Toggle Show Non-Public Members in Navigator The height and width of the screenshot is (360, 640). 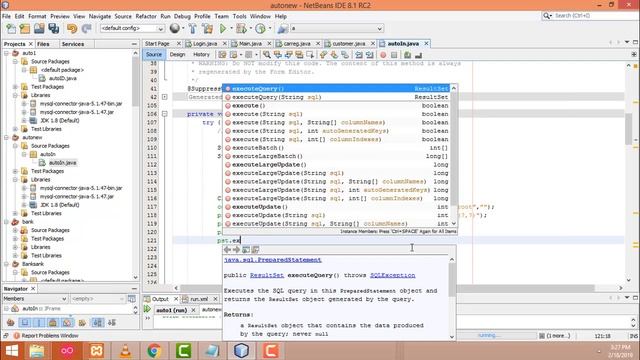click(53, 322)
